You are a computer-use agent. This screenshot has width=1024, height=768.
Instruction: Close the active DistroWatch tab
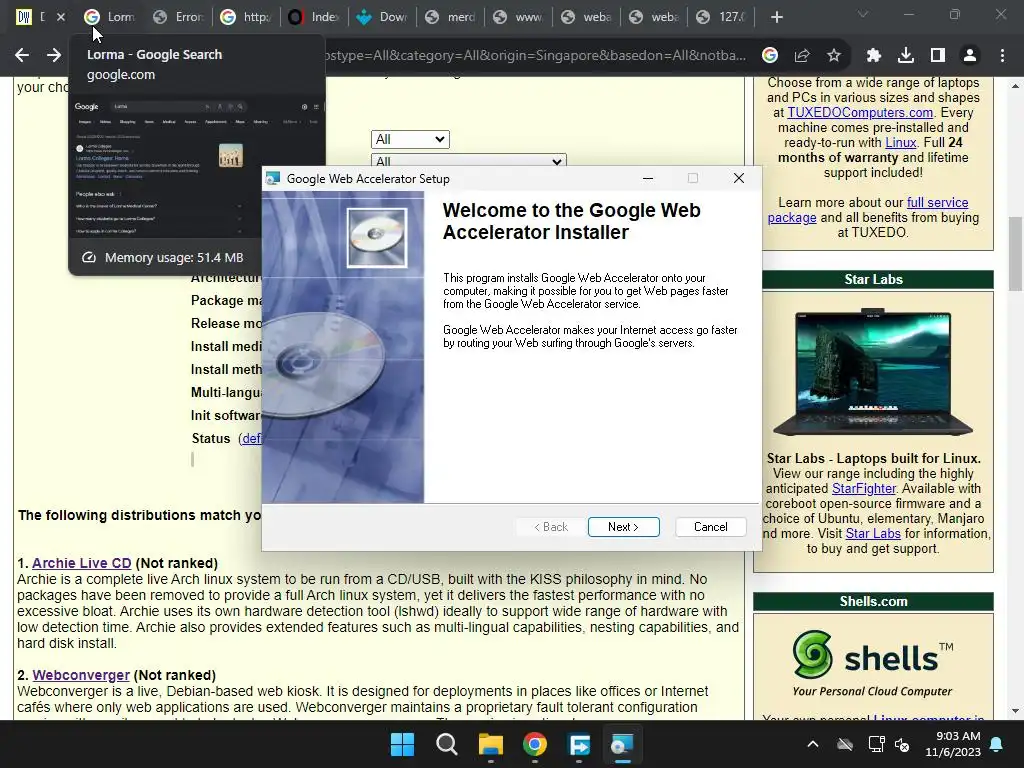[61, 17]
